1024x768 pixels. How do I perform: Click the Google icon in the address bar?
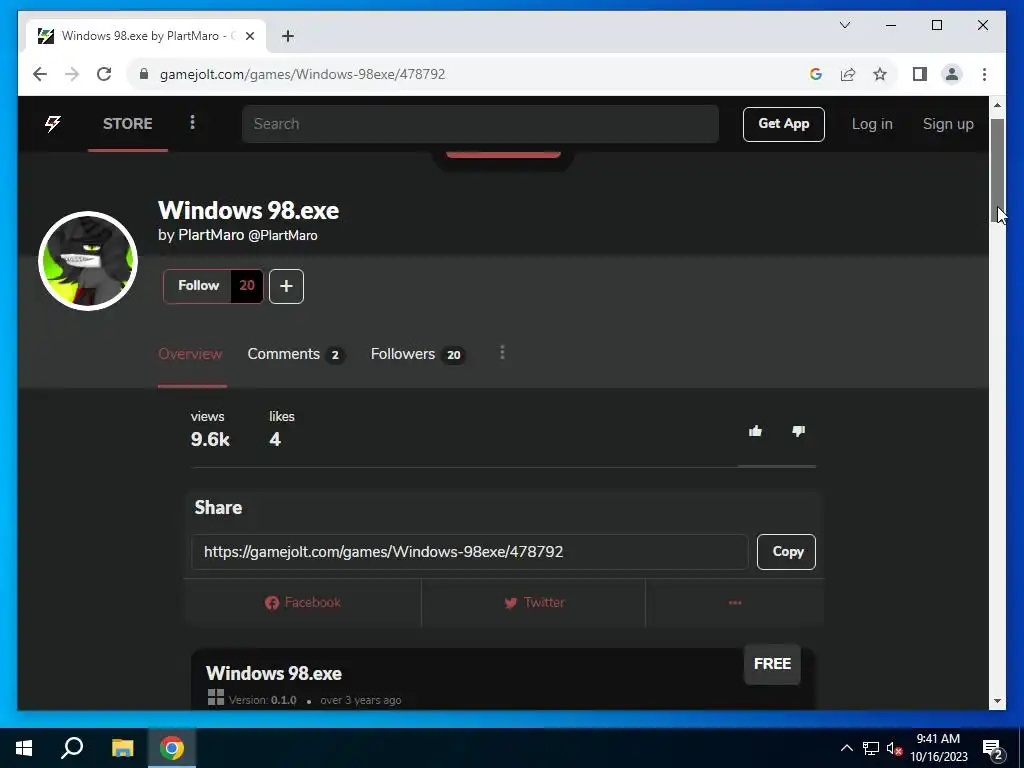click(x=815, y=74)
